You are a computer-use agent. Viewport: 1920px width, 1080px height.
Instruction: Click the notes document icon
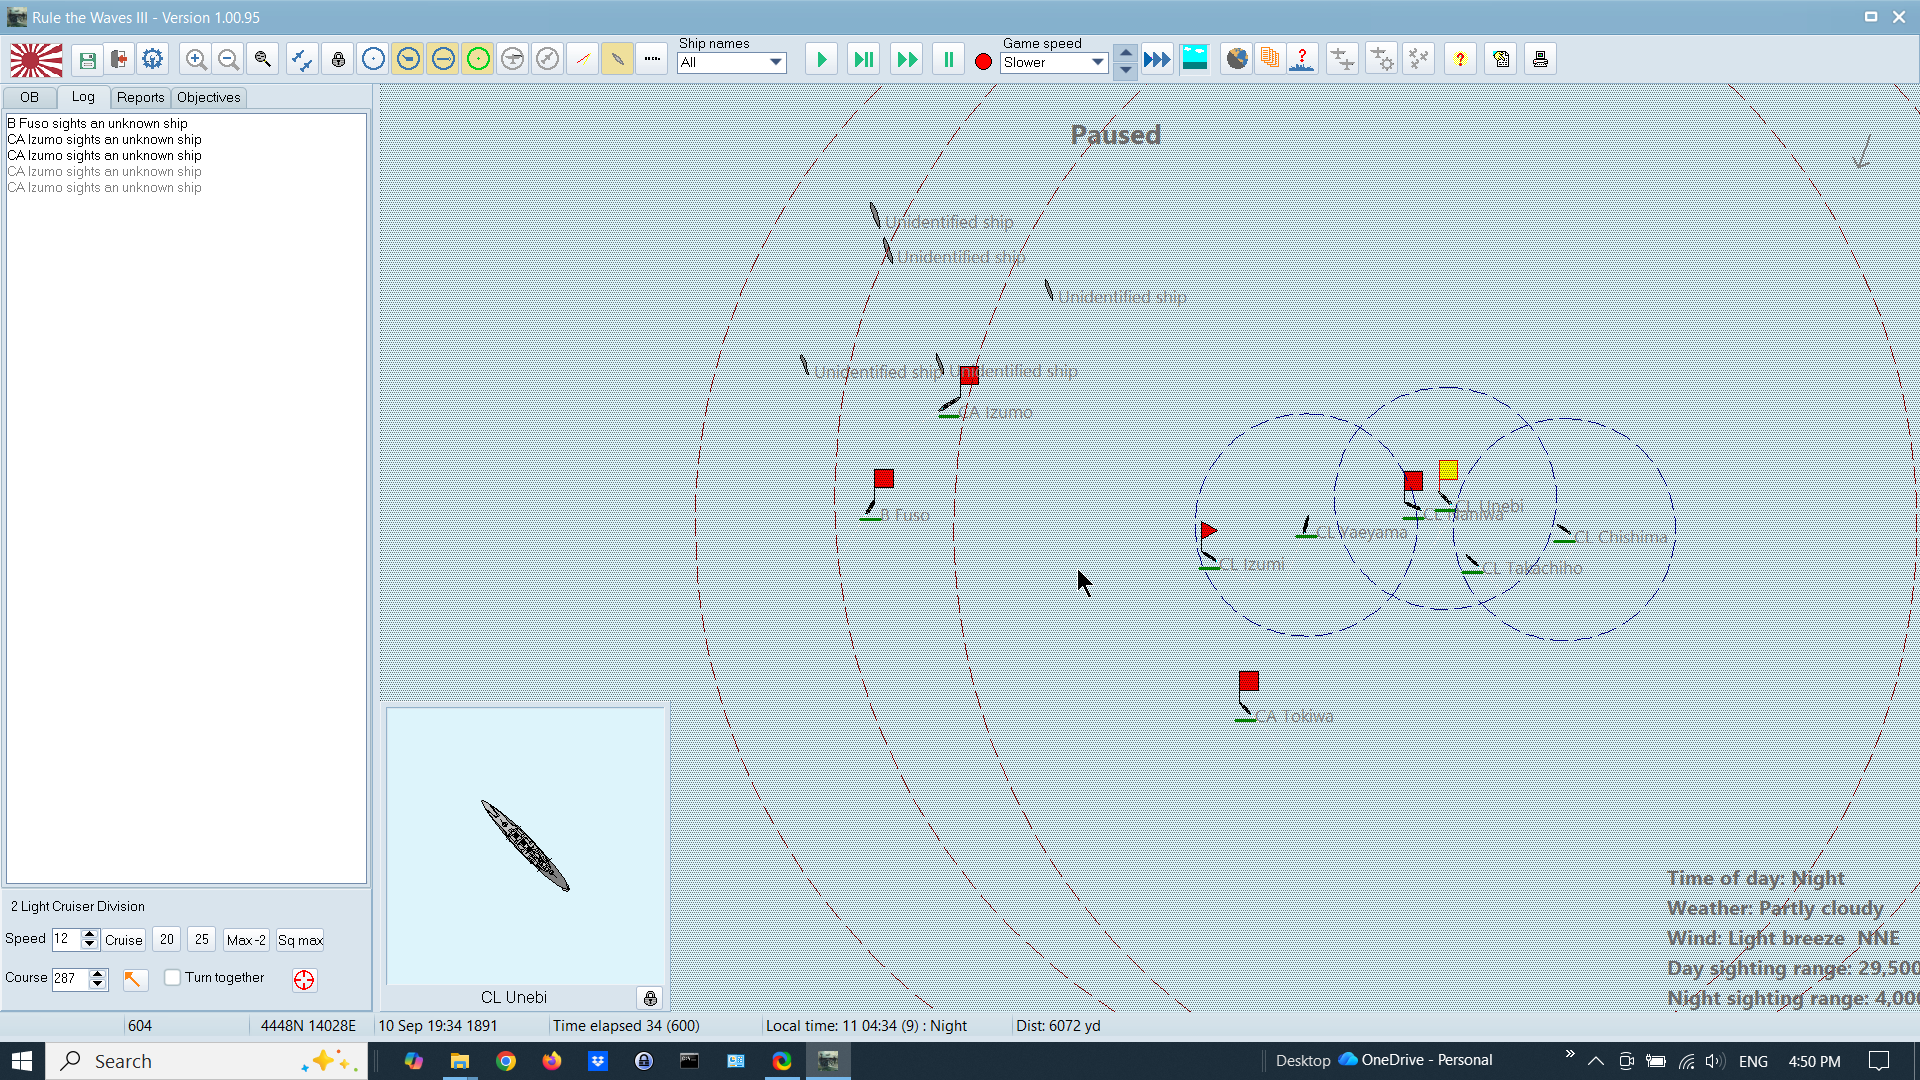coord(1501,59)
